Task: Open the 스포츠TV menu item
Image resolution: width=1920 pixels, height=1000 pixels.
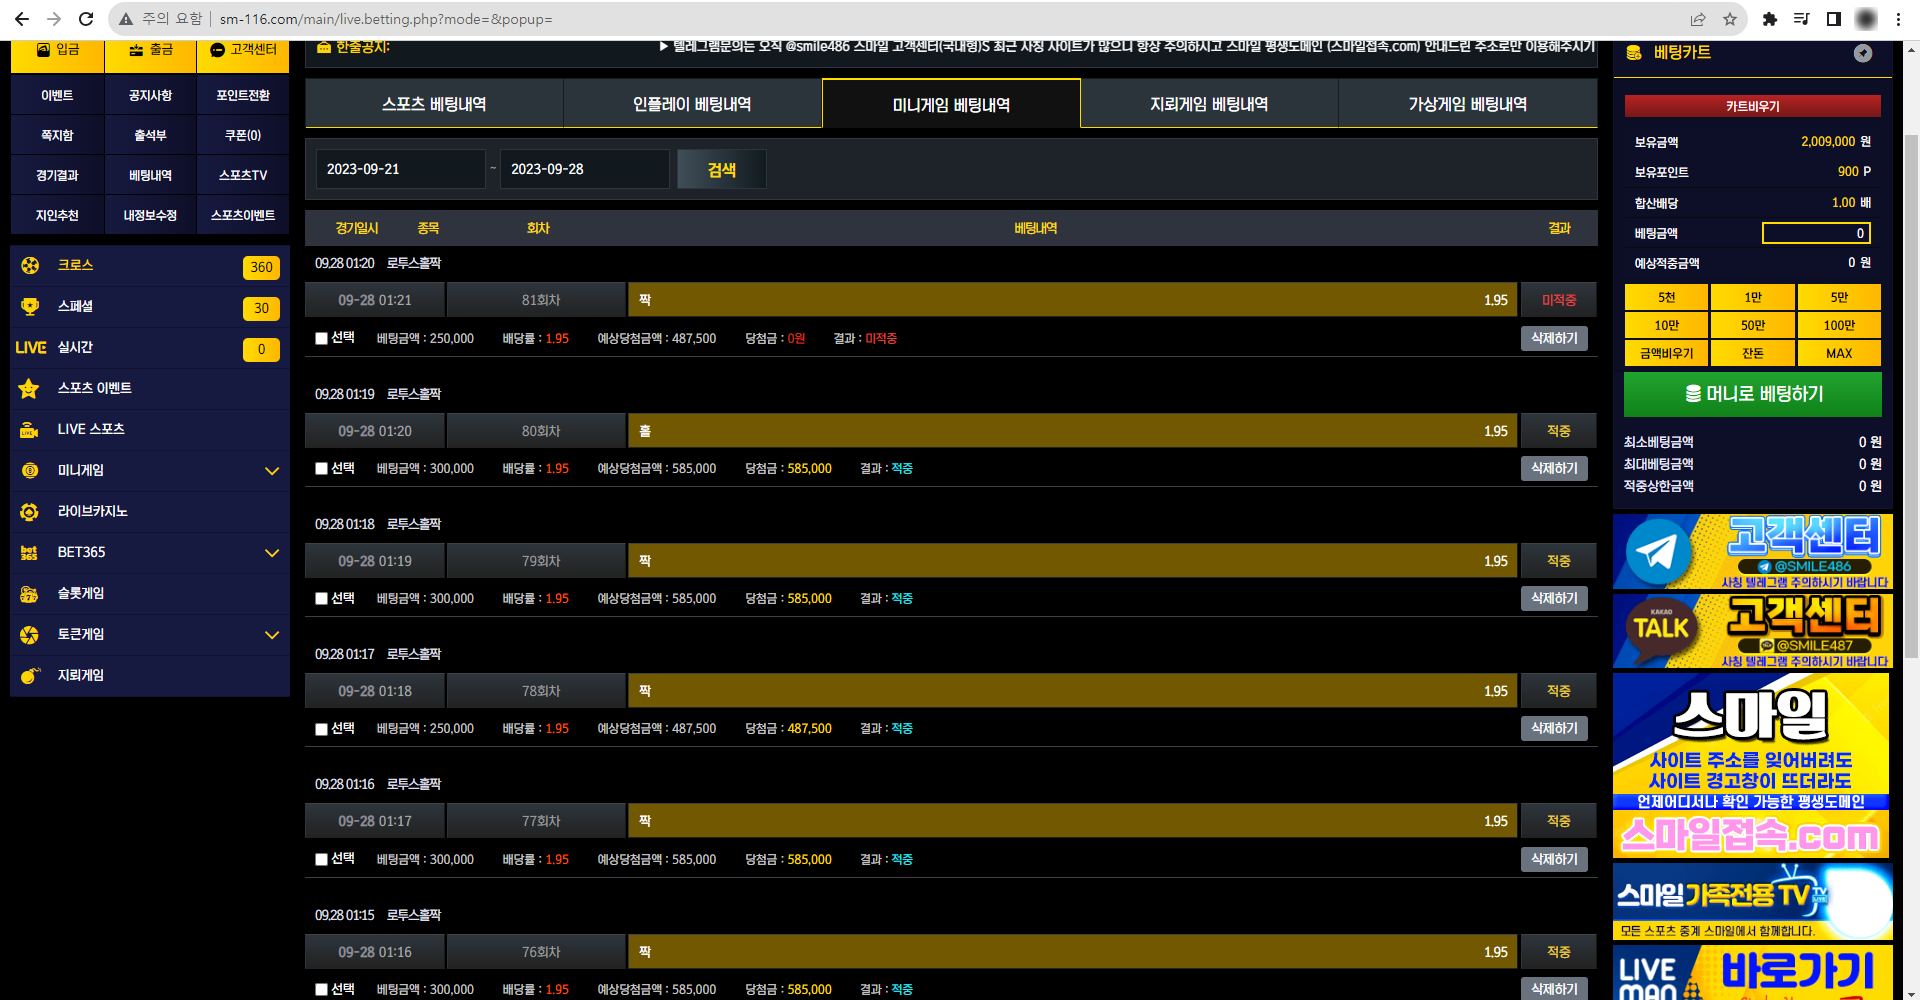Action: (243, 175)
